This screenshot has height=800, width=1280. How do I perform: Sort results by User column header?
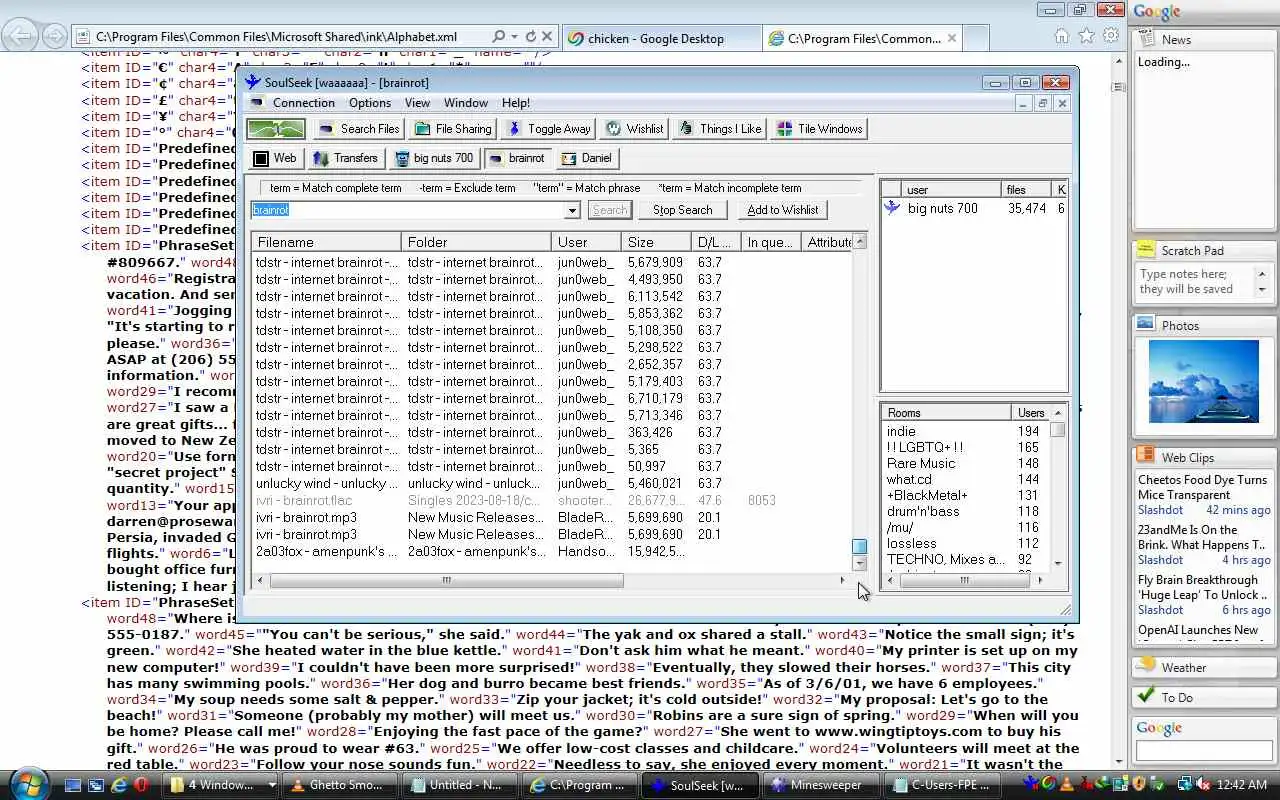pos(586,242)
